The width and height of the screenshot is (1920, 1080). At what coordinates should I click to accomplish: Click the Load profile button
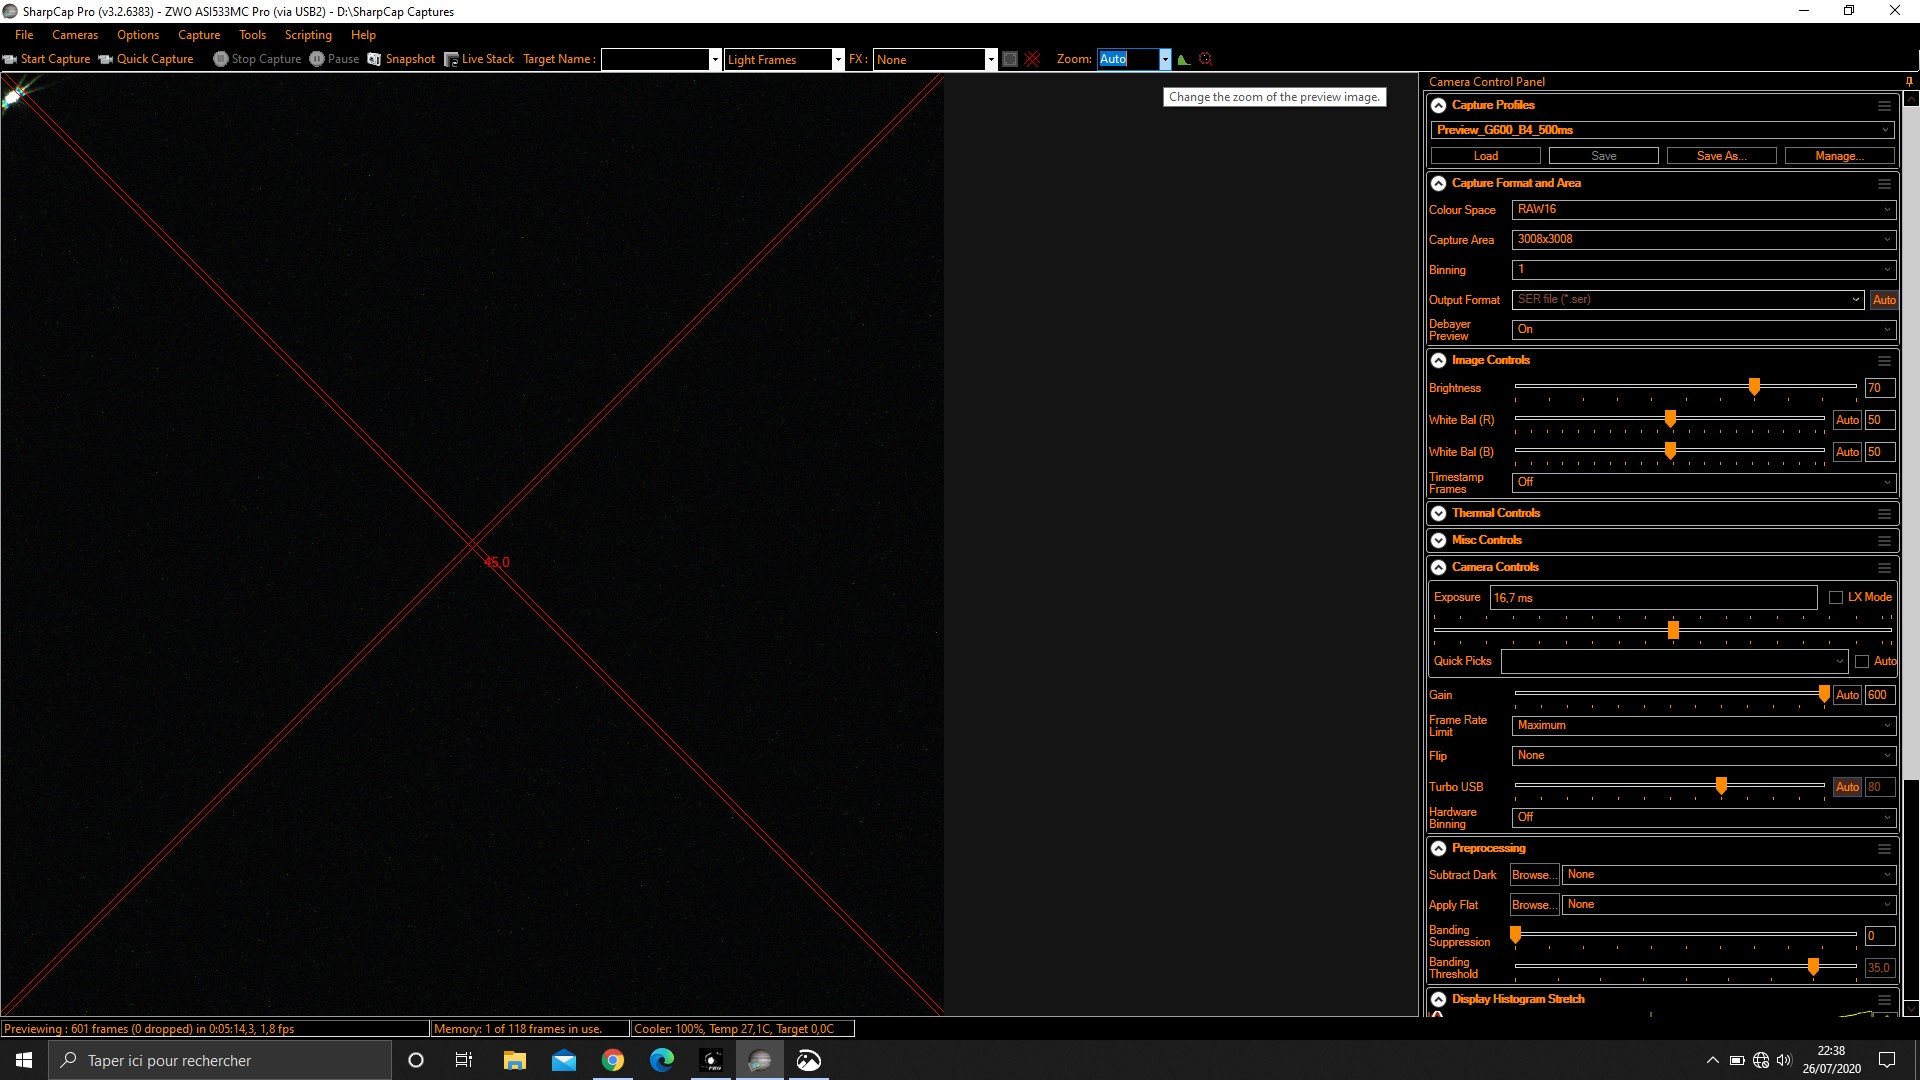click(1486, 156)
